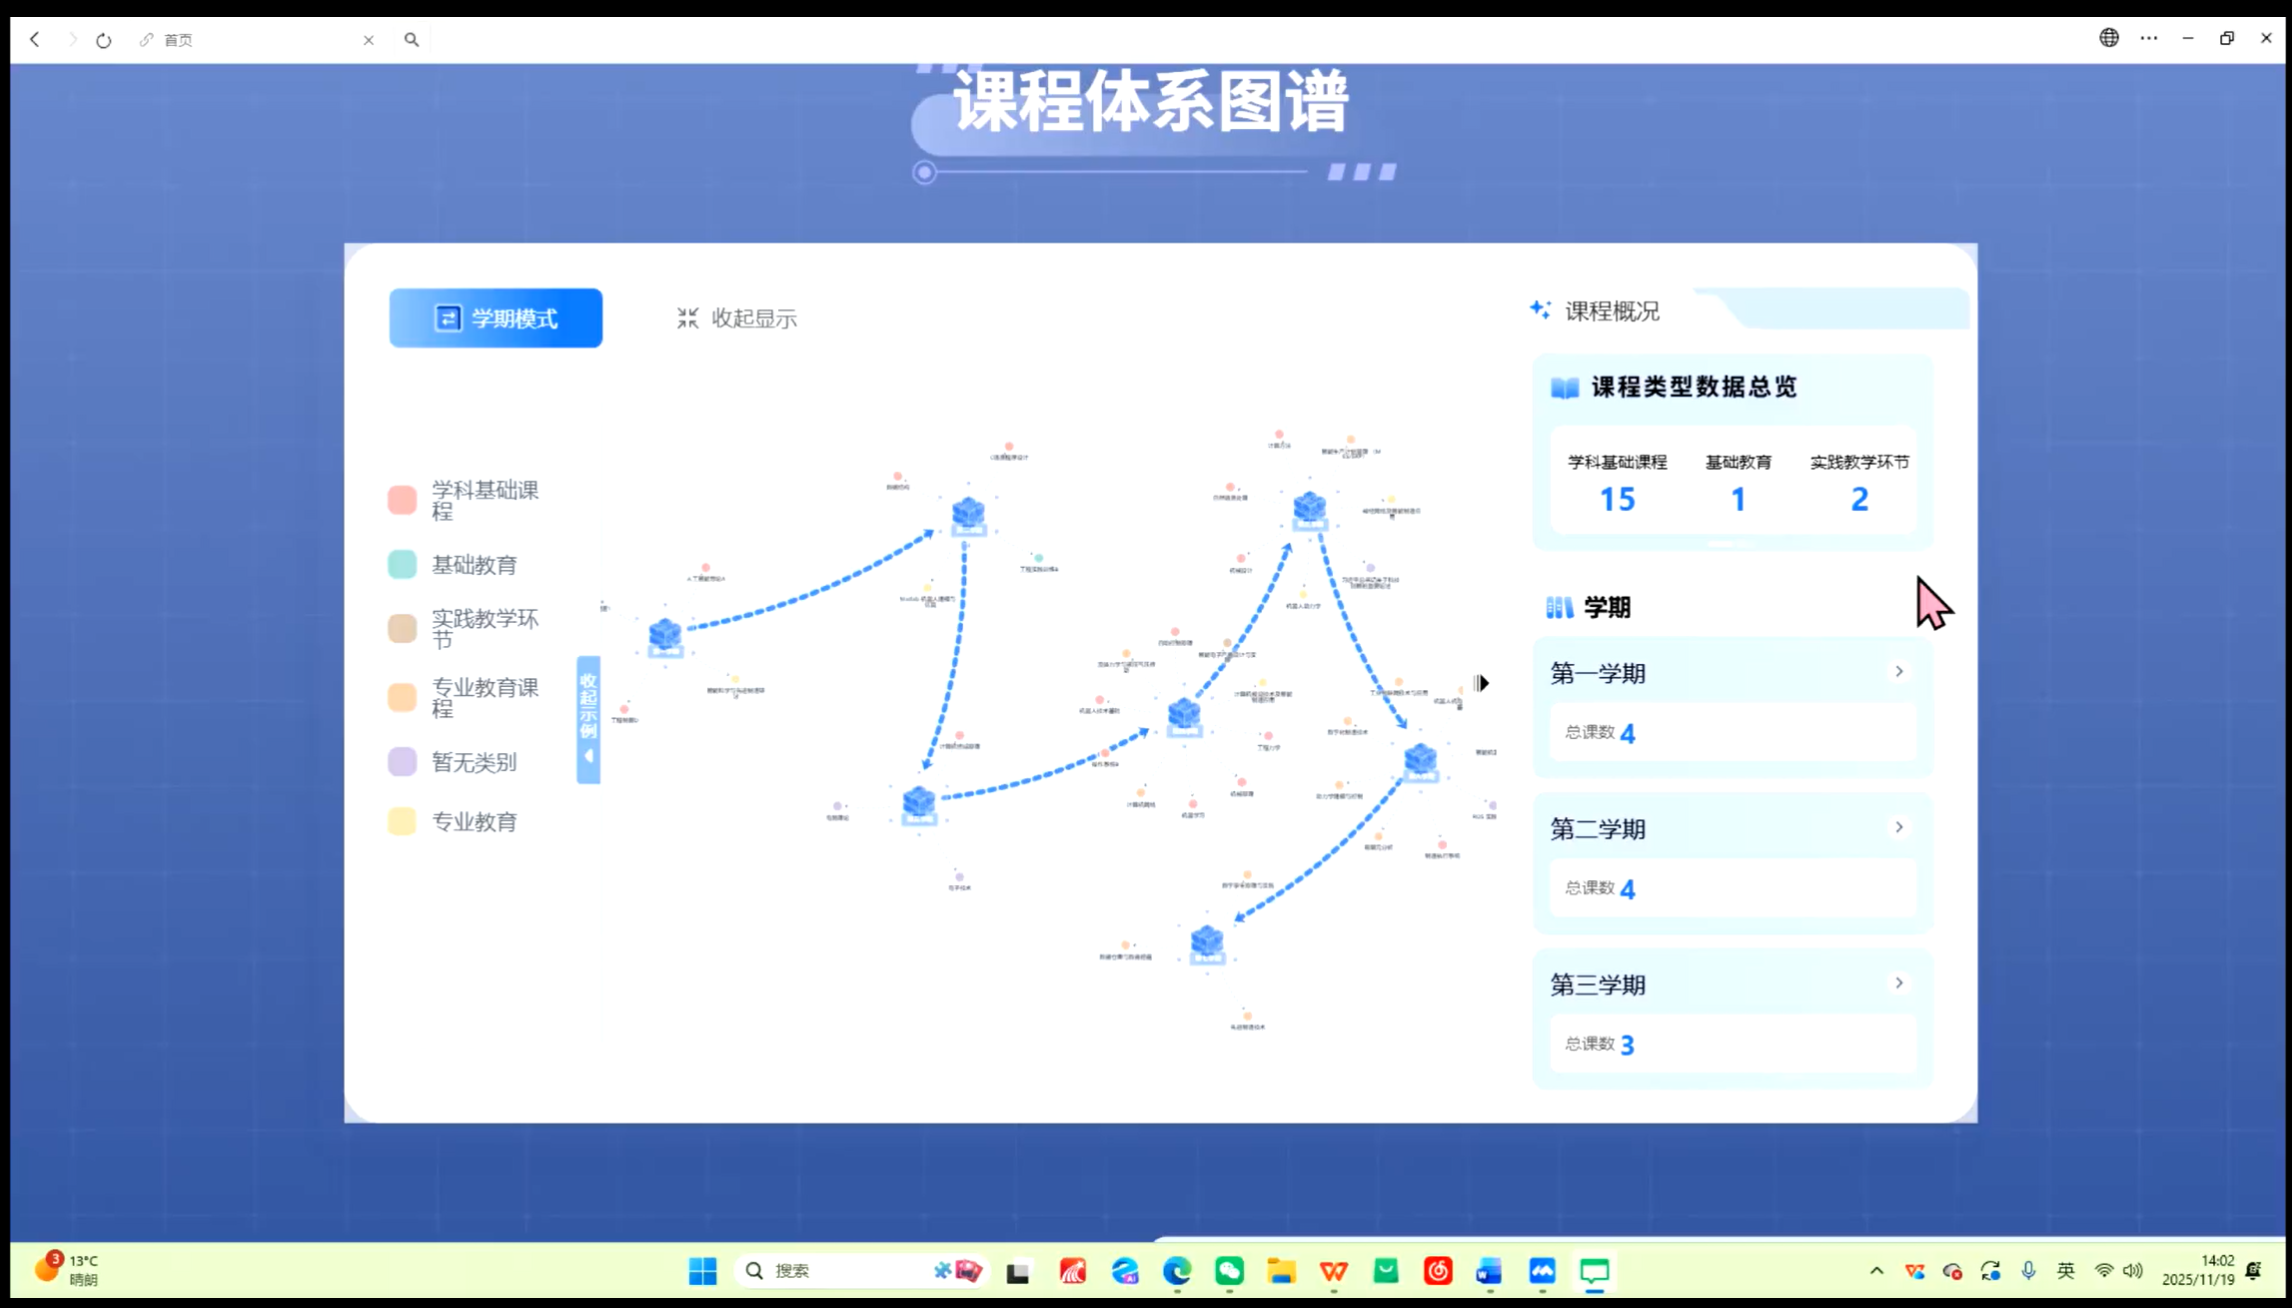Open the three-dots more options menu
The image size is (2292, 1308).
pos(2148,38)
